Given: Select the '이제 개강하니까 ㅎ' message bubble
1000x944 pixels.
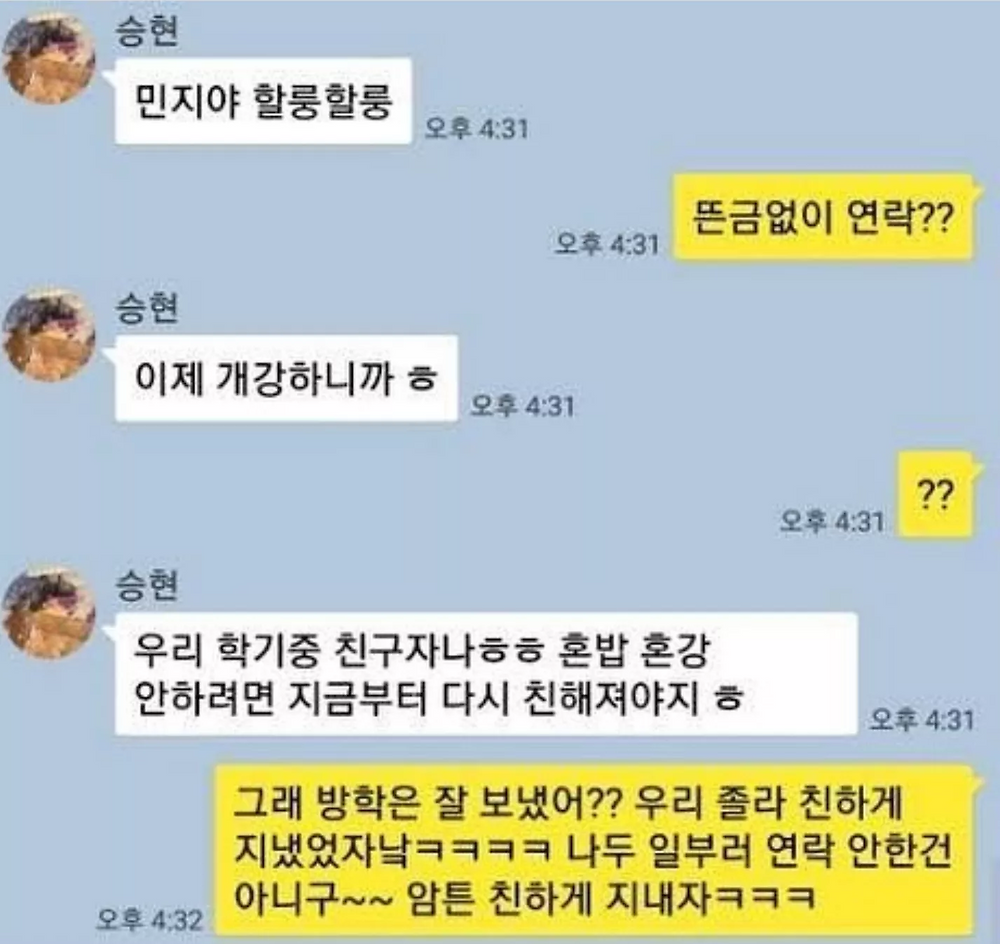Looking at the screenshot, I should 286,378.
